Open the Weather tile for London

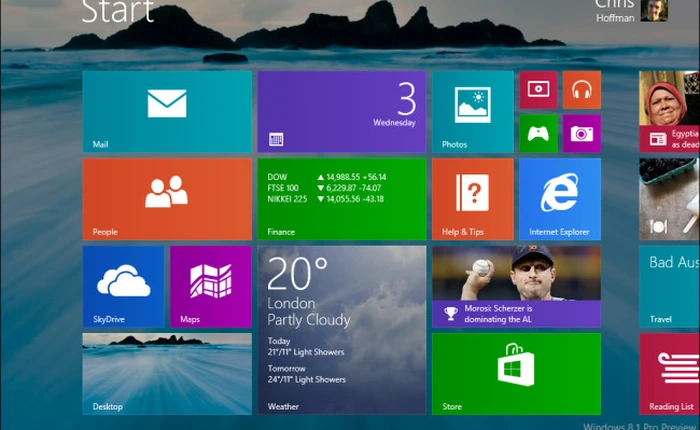point(342,330)
